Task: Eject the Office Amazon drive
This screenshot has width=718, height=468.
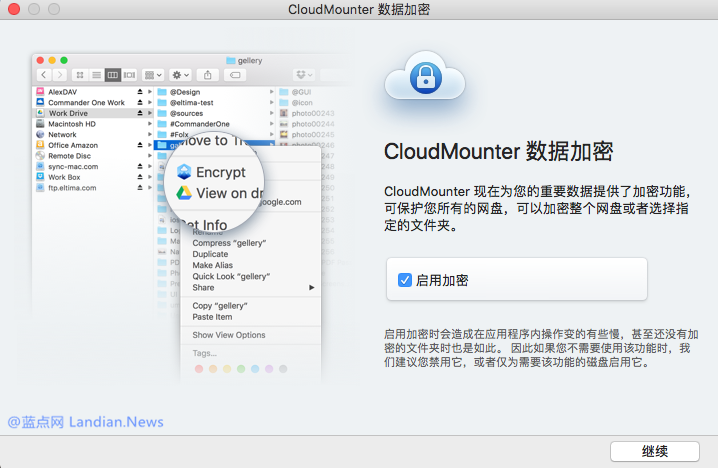Action: coord(140,145)
